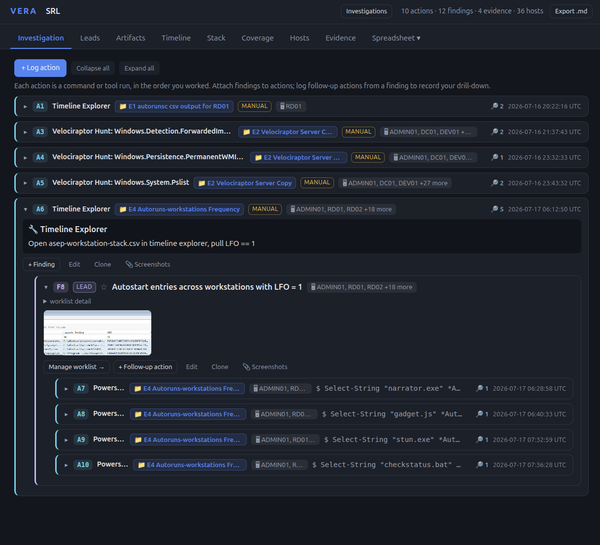Star the F8 finding

pyautogui.click(x=104, y=287)
